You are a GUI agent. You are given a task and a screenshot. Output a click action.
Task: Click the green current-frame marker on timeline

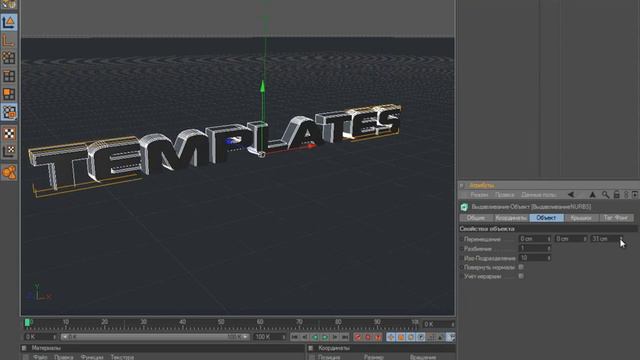27,323
